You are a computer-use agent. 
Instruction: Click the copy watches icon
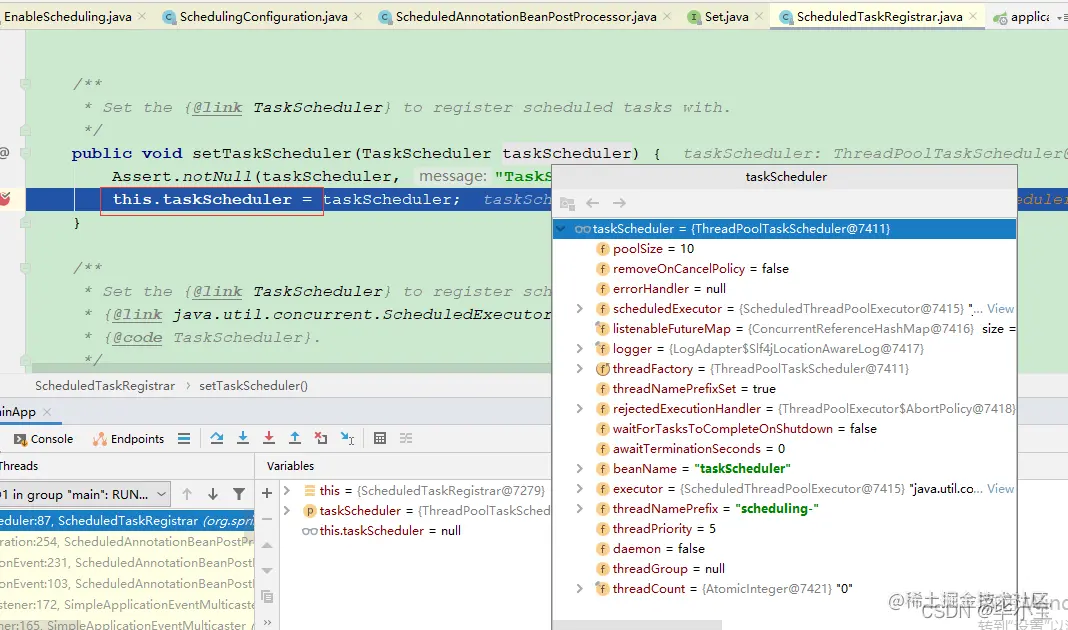click(267, 597)
